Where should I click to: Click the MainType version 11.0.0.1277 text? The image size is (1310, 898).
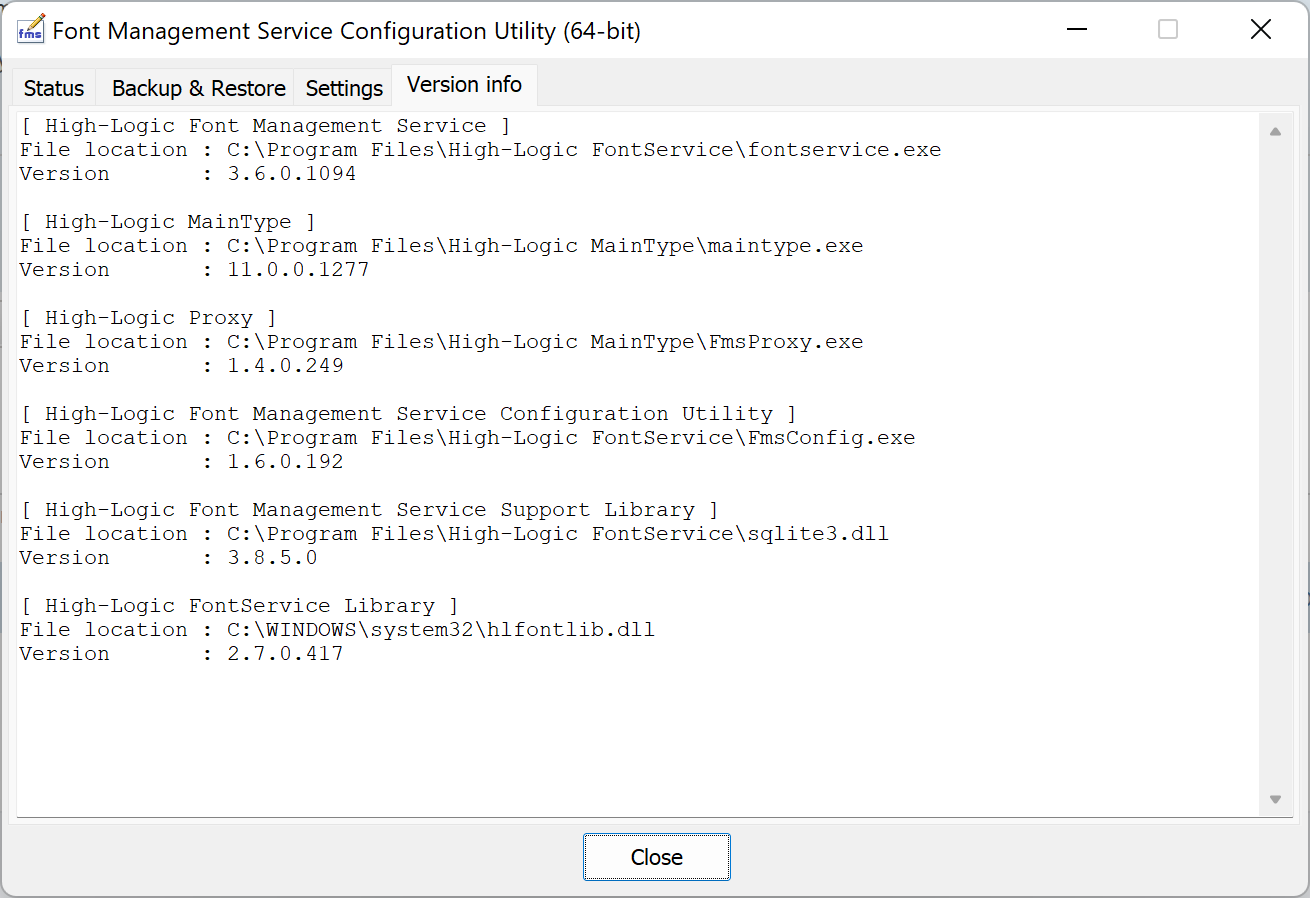pos(297,270)
